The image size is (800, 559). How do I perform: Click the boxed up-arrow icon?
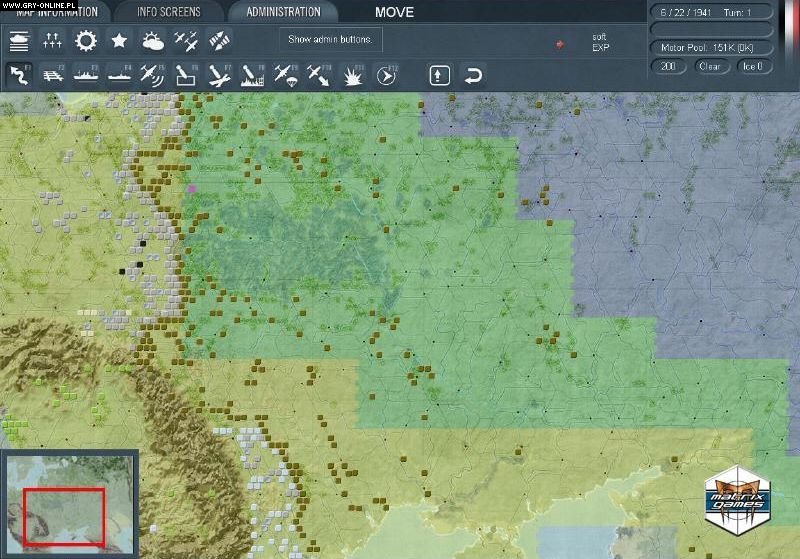(440, 75)
